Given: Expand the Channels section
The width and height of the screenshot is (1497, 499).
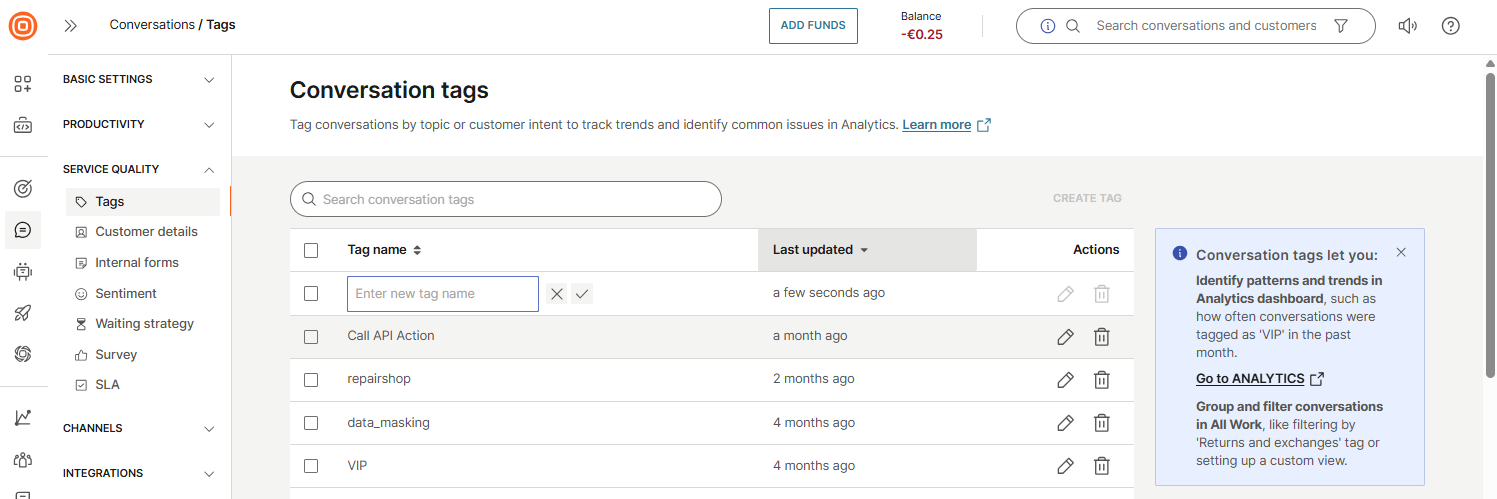Looking at the screenshot, I should point(139,429).
